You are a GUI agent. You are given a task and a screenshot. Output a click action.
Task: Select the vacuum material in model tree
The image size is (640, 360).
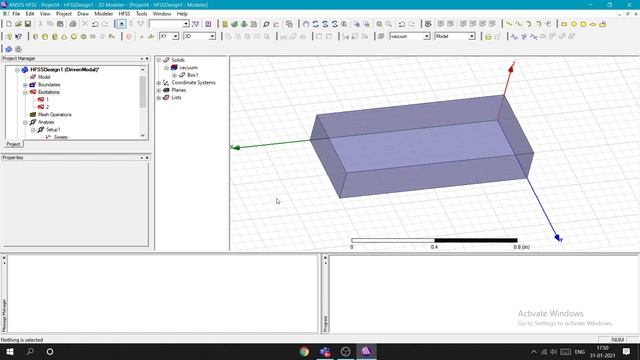189,67
